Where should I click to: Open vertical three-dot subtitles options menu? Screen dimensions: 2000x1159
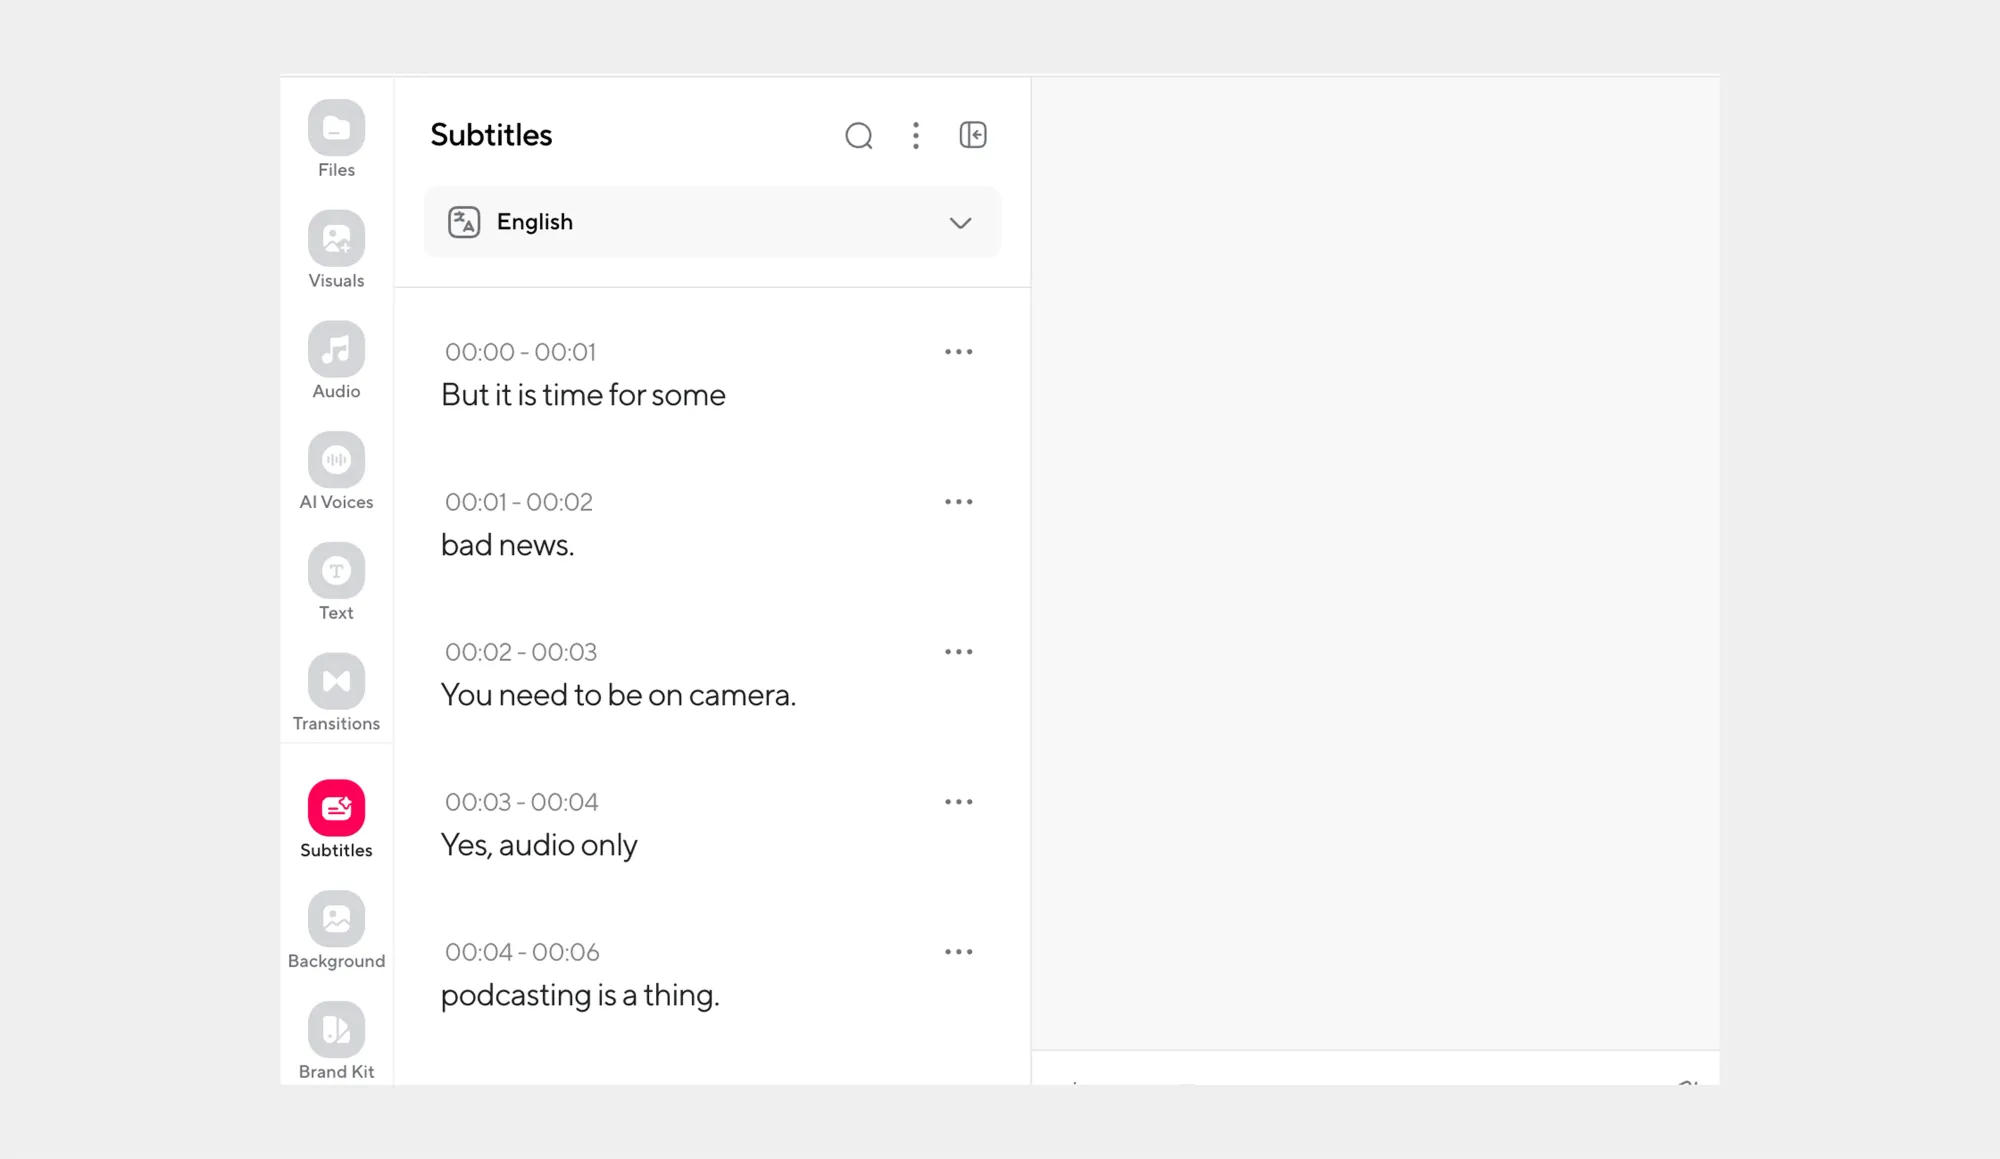[x=915, y=135]
